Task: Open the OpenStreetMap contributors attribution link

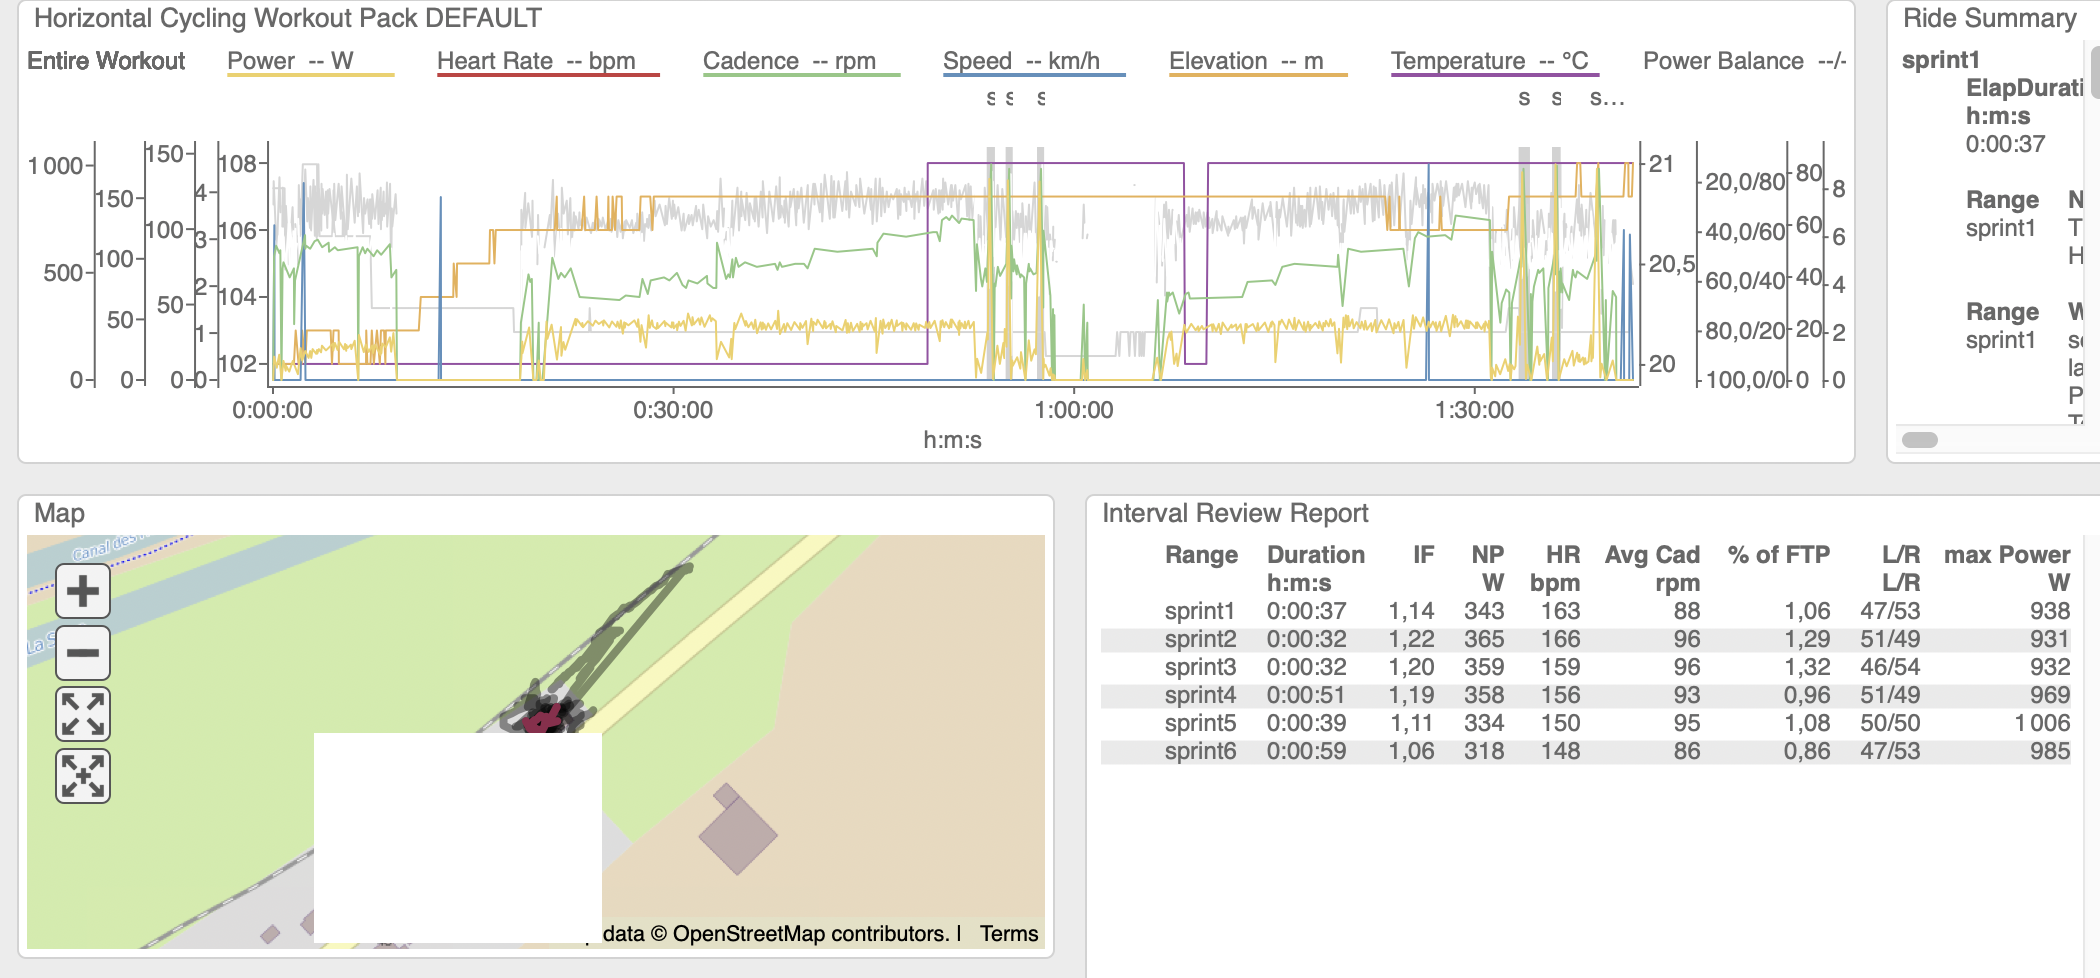Action: [809, 934]
